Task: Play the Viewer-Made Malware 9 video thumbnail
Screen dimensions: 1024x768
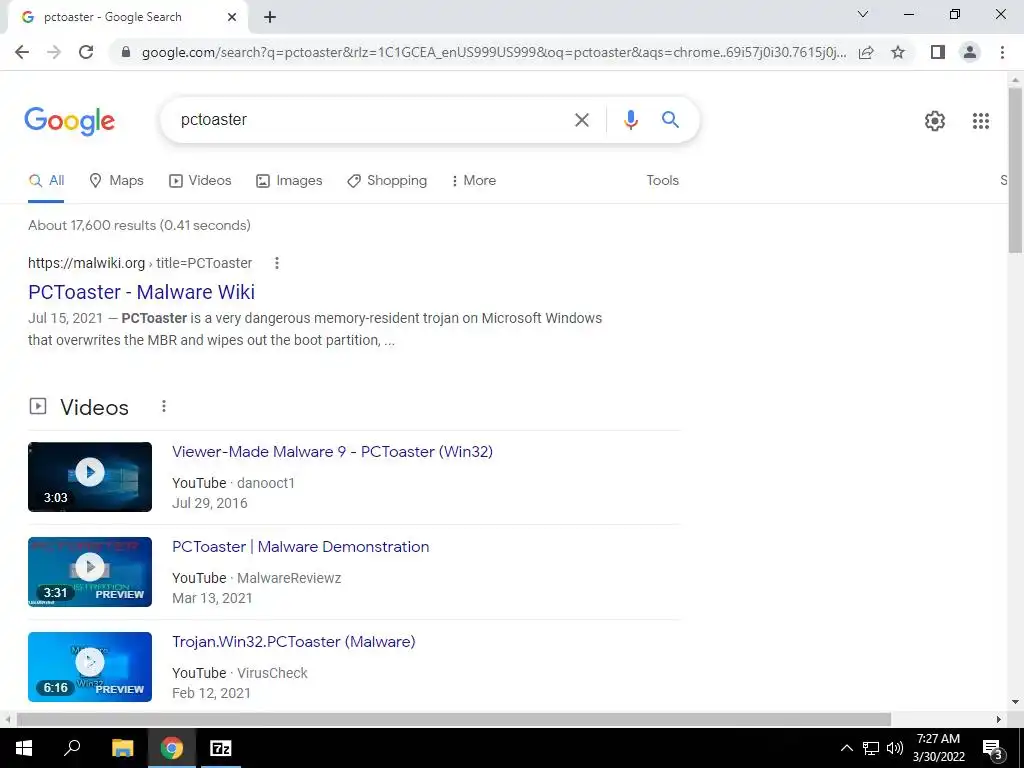Action: 90,477
